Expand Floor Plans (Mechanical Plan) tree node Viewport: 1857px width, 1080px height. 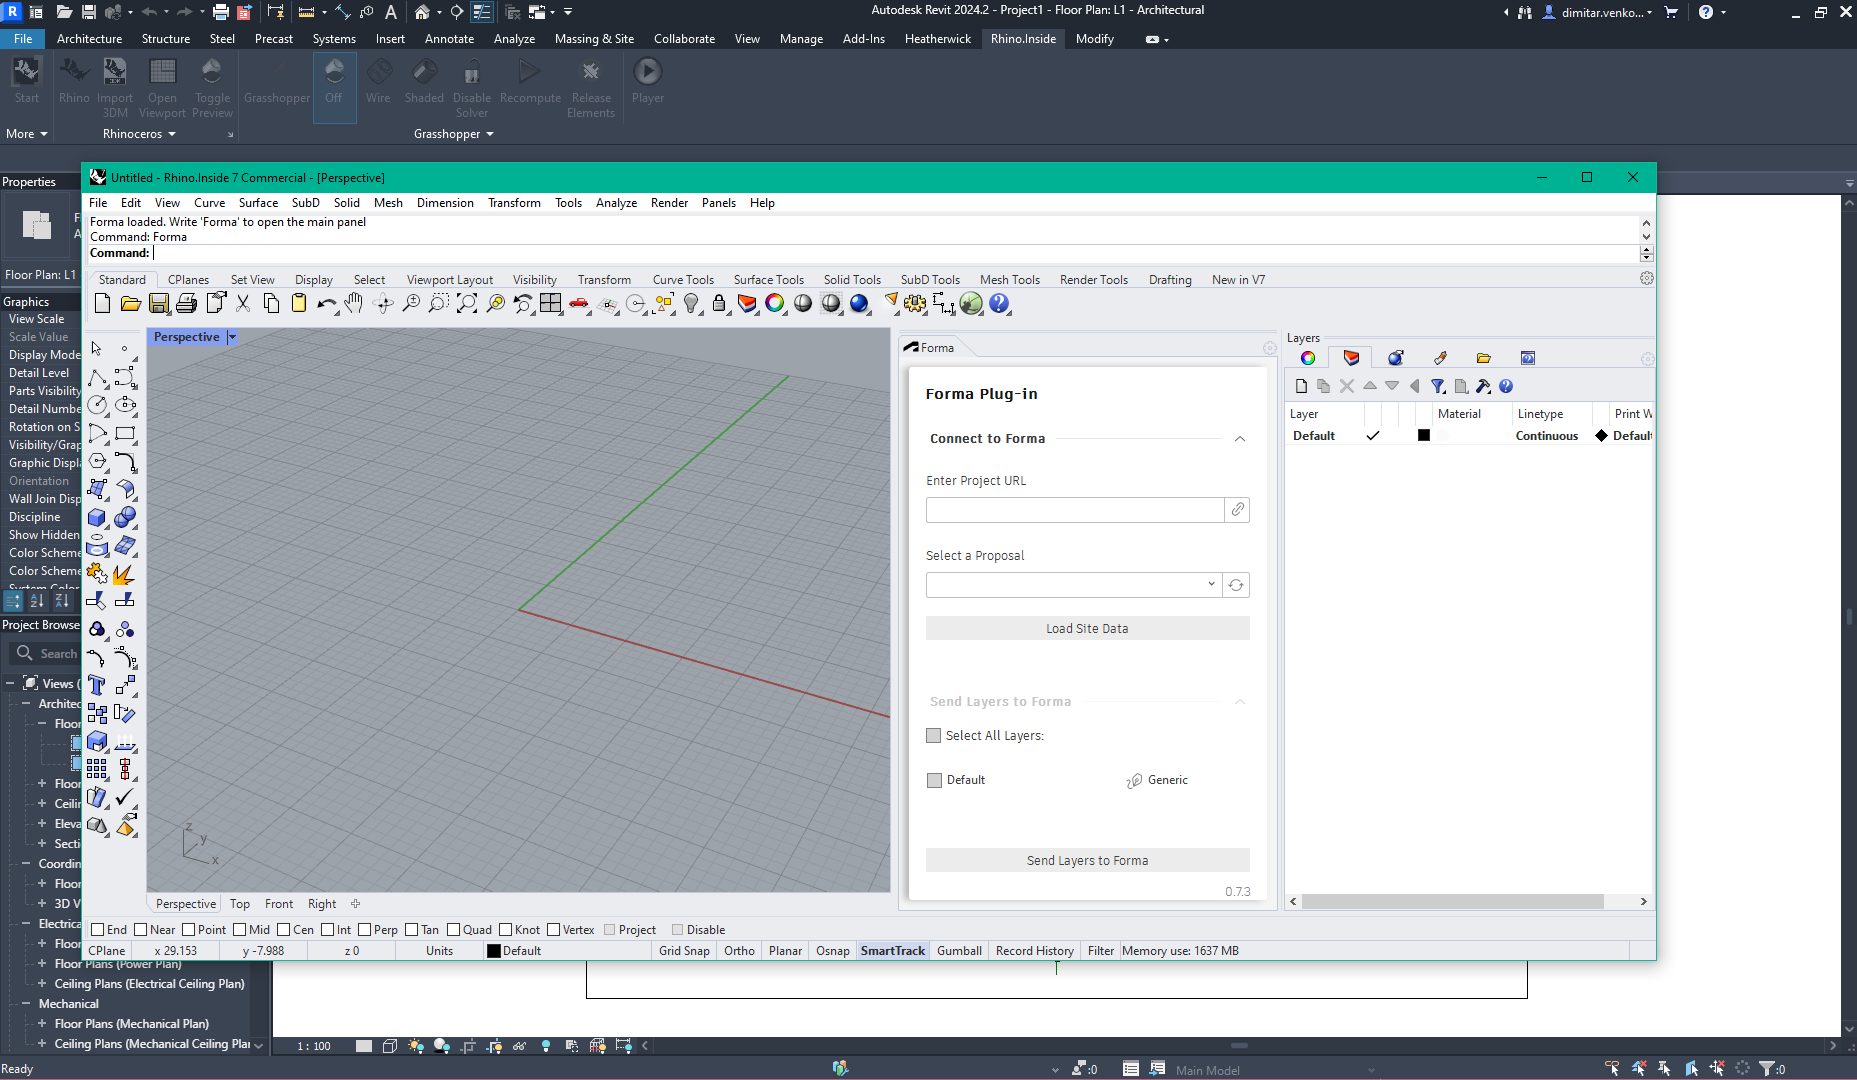(x=42, y=1024)
